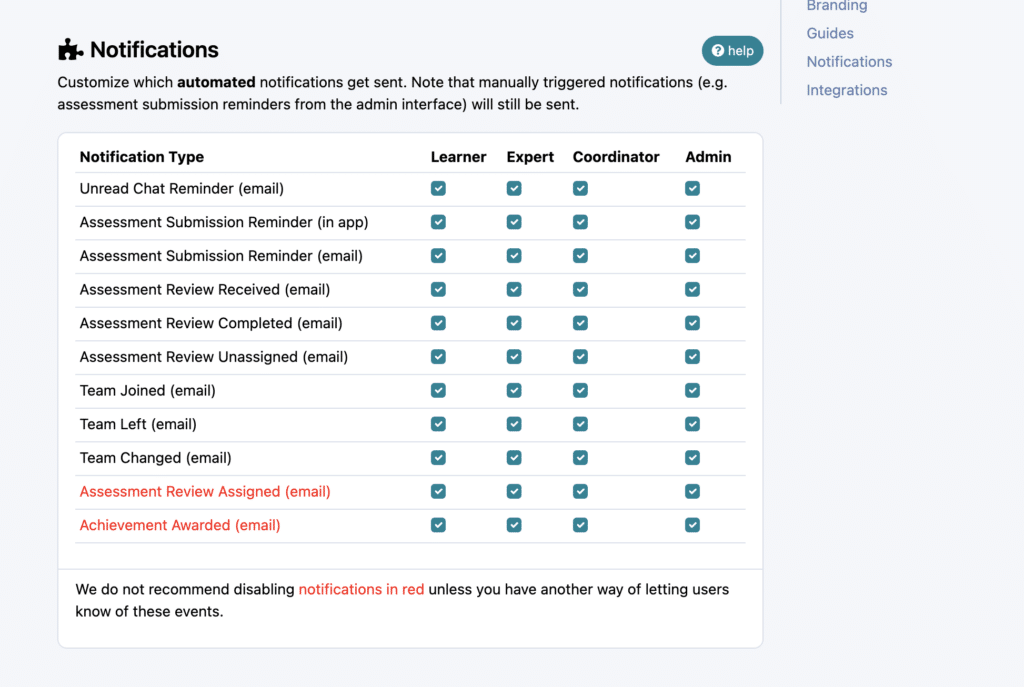
Task: Open Integrations in the sidebar navigation
Action: (847, 90)
